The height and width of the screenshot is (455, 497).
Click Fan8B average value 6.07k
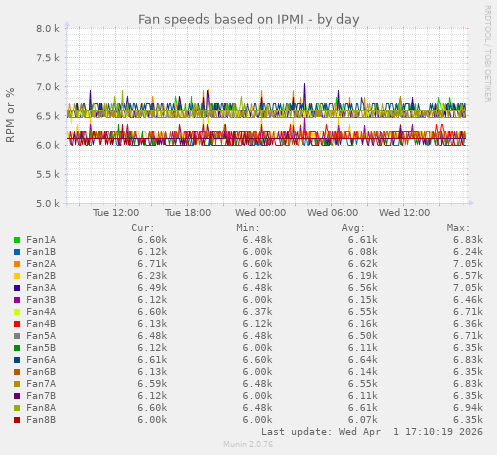click(363, 420)
